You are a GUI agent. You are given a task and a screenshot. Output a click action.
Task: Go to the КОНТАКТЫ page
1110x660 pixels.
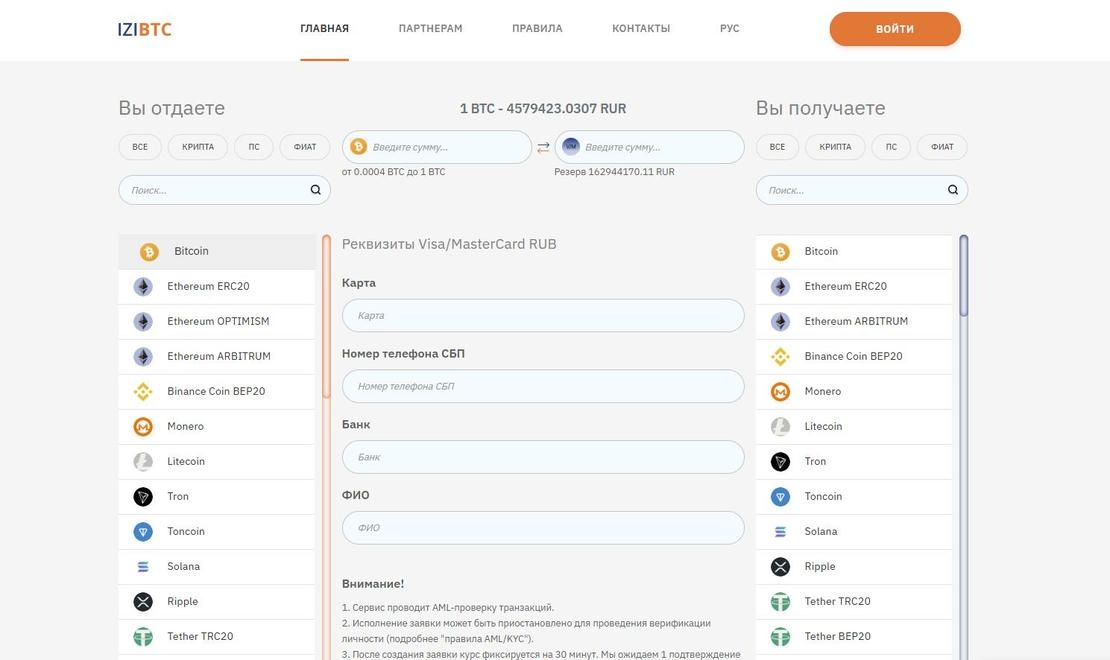click(641, 29)
